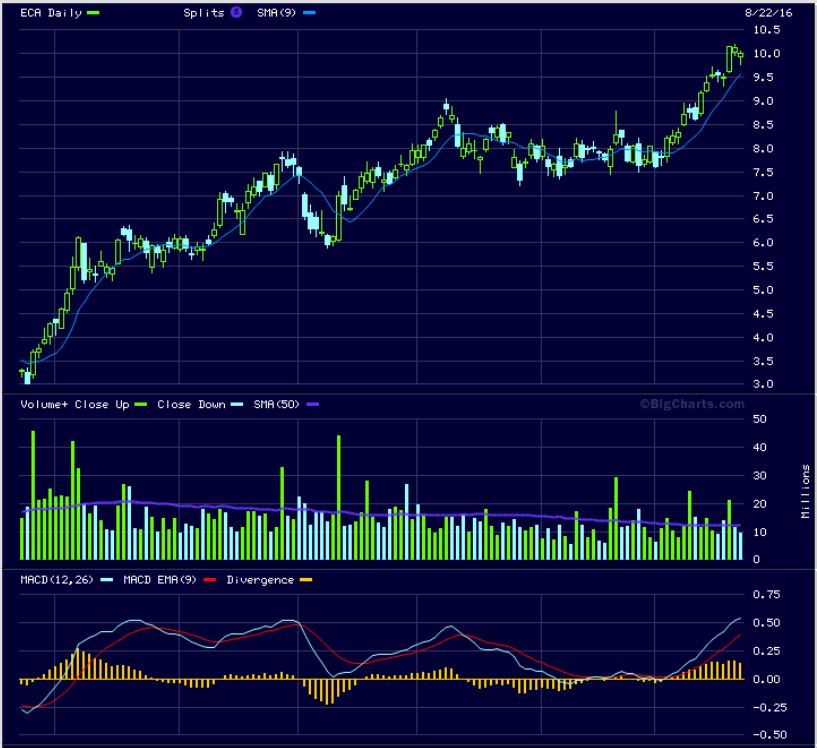Image resolution: width=817 pixels, height=748 pixels.
Task: Click the 50 volume axis value
Action: [x=760, y=419]
